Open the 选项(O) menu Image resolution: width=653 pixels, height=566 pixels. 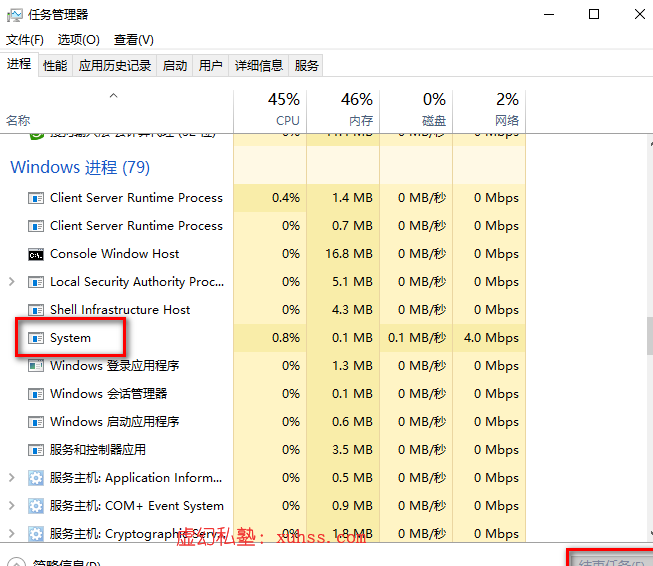(79, 40)
